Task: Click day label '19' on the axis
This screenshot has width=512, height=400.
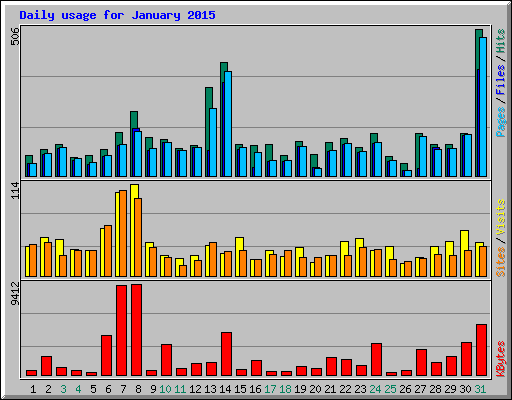Action: (300, 389)
